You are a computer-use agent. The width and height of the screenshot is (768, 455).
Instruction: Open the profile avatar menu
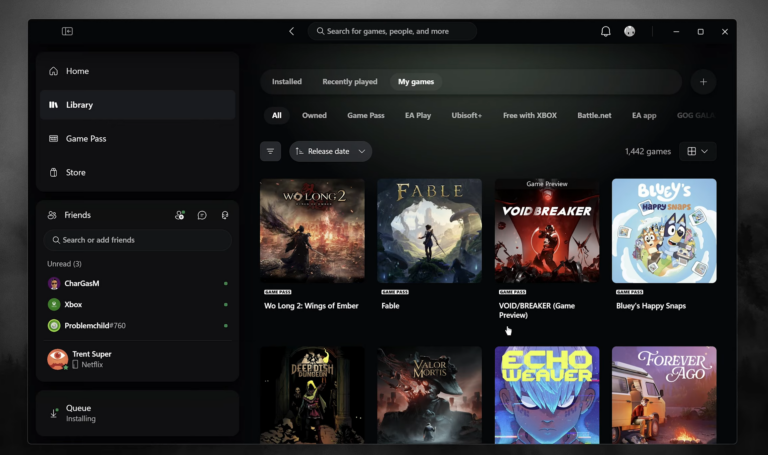click(629, 31)
